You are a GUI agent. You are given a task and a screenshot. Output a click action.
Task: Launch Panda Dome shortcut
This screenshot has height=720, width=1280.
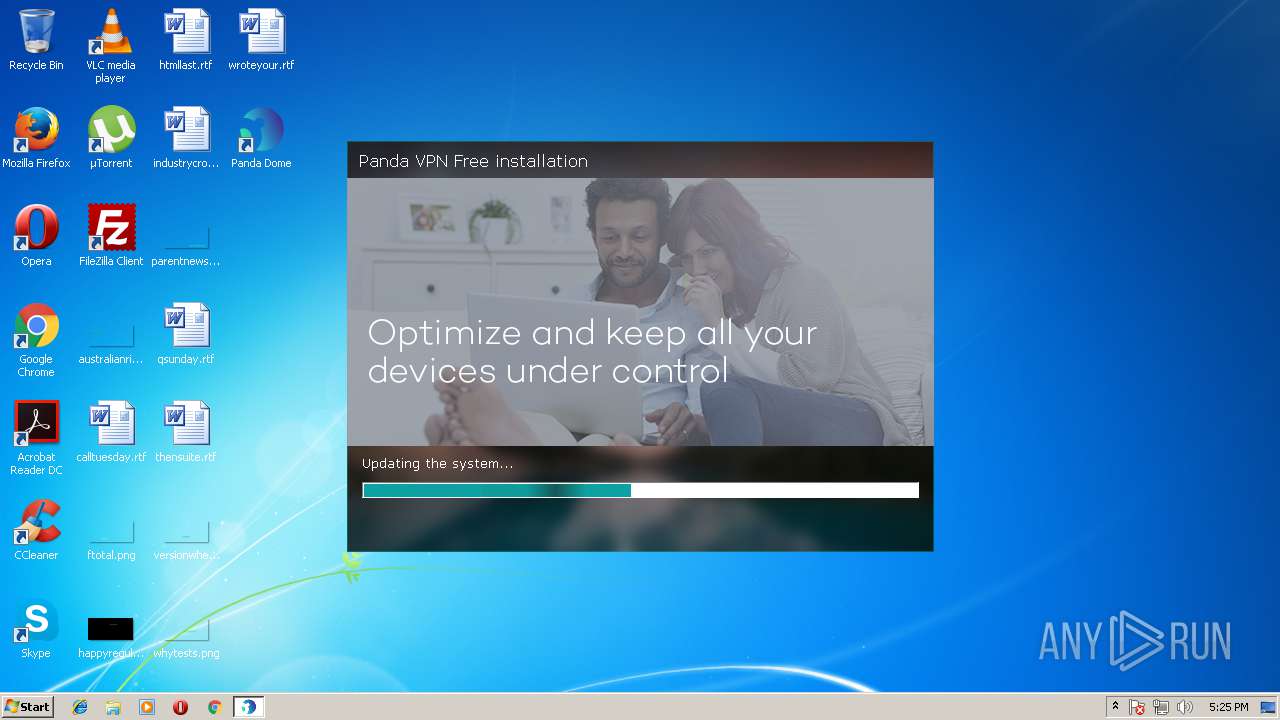click(261, 130)
